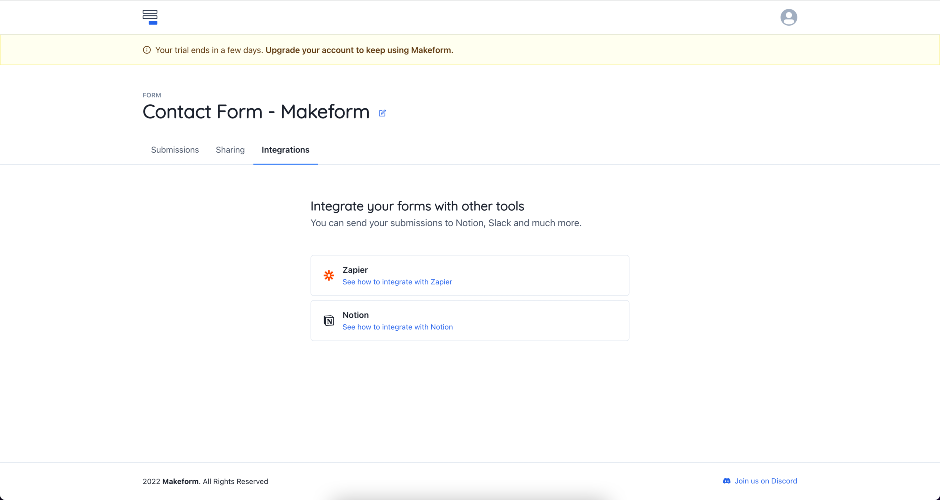Click the Notion card heading text
Image resolution: width=940 pixels, height=500 pixels.
point(355,315)
